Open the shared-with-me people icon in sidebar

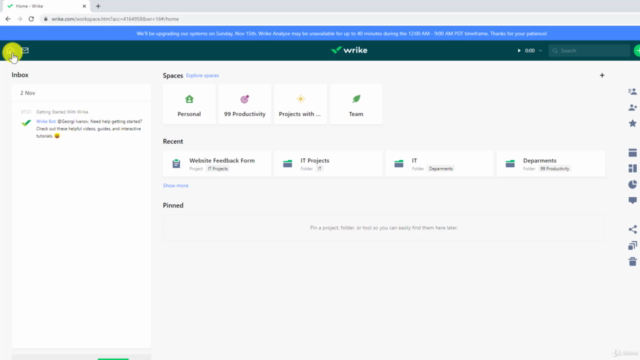(x=632, y=91)
